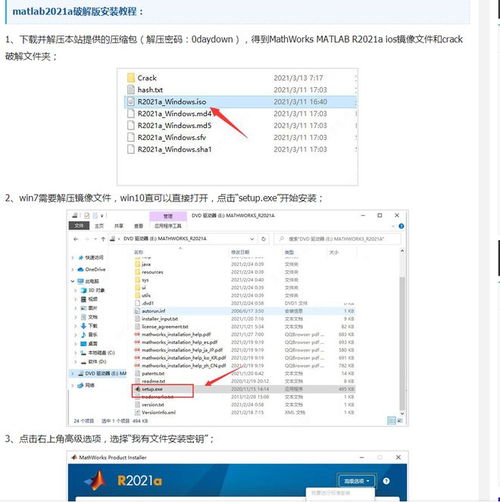Open the installer advanced options dropdown
Viewport: 500px width, 502px height.
point(357,481)
